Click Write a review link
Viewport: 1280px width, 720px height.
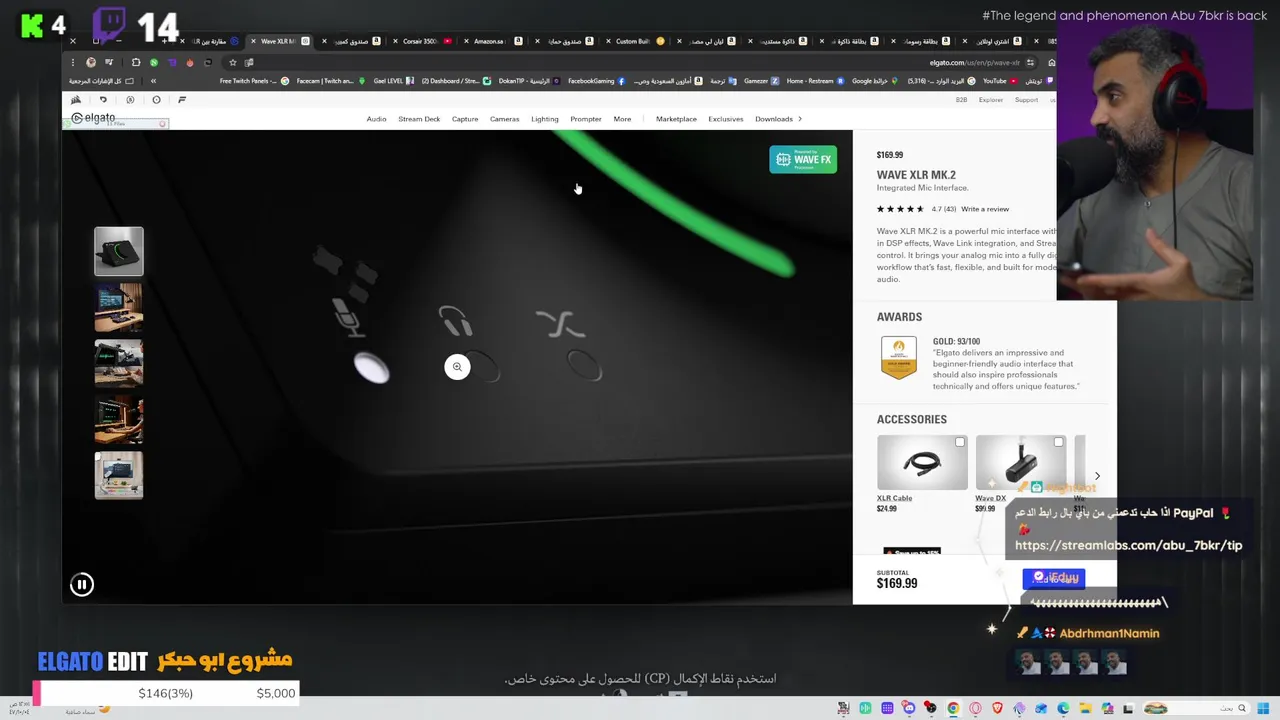985,209
